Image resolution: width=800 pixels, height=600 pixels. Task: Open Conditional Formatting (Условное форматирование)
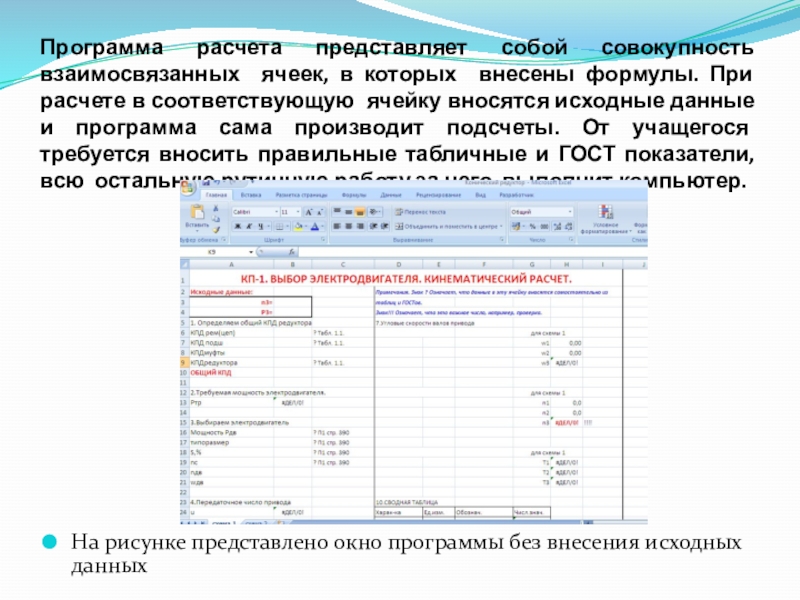(606, 219)
